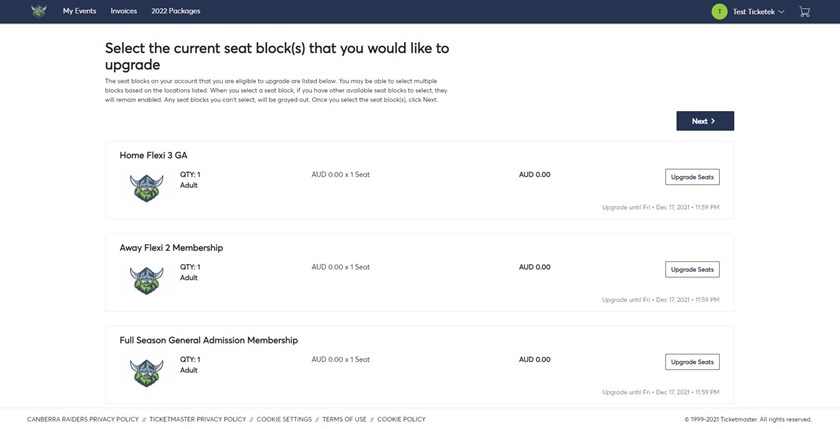Open the 2022 Packages menu item
This screenshot has height=429, width=840.
tap(176, 11)
